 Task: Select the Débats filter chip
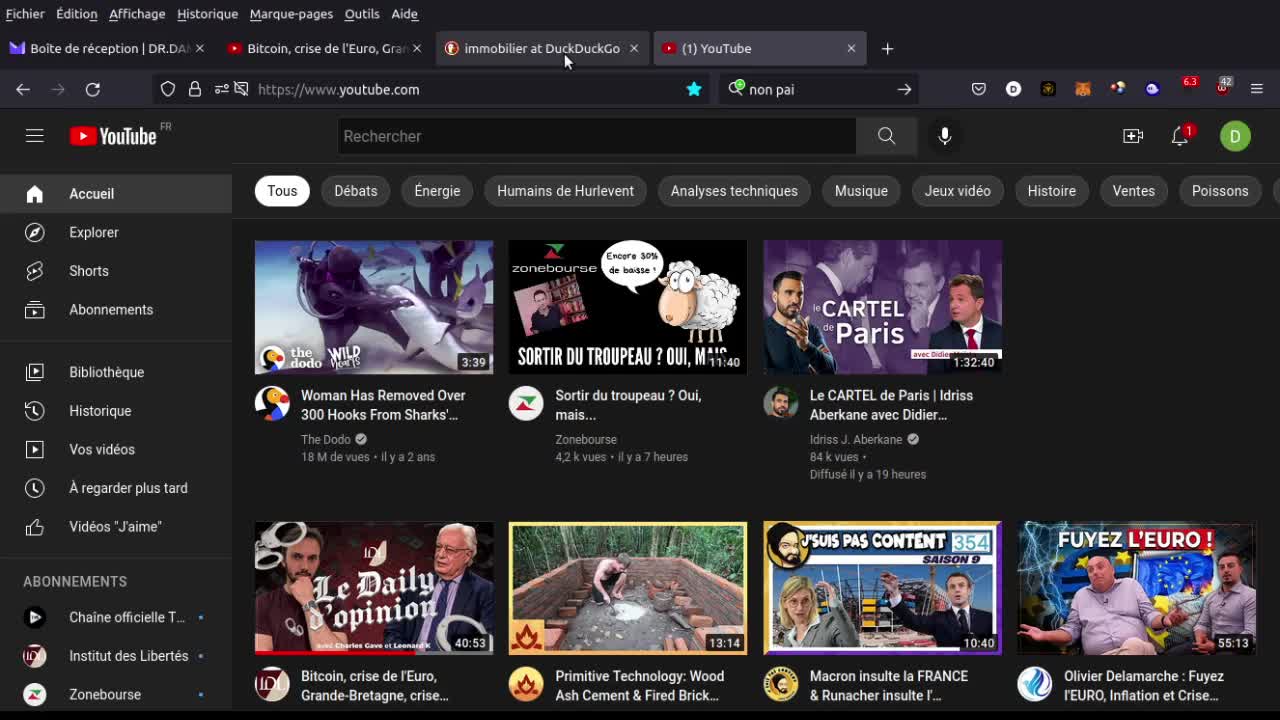click(356, 191)
